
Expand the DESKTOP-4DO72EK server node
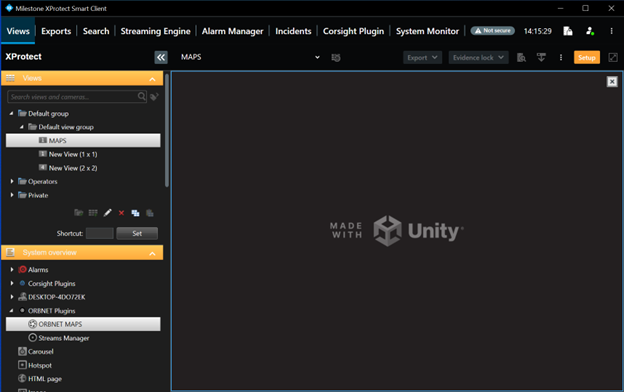pyautogui.click(x=12, y=297)
